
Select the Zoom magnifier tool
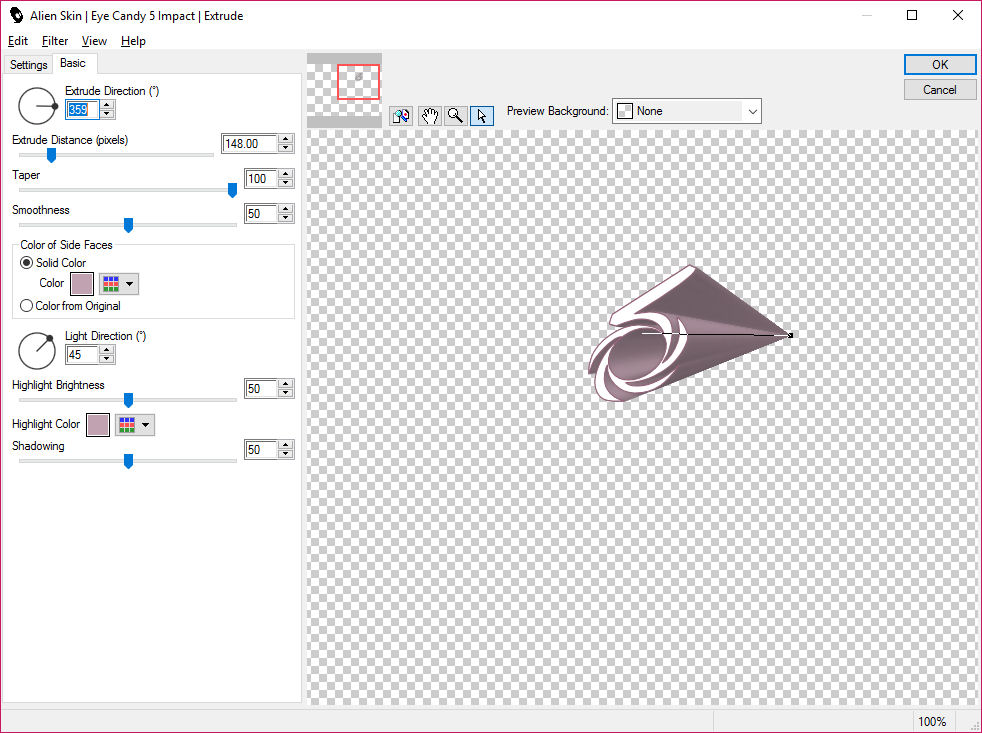tap(455, 116)
